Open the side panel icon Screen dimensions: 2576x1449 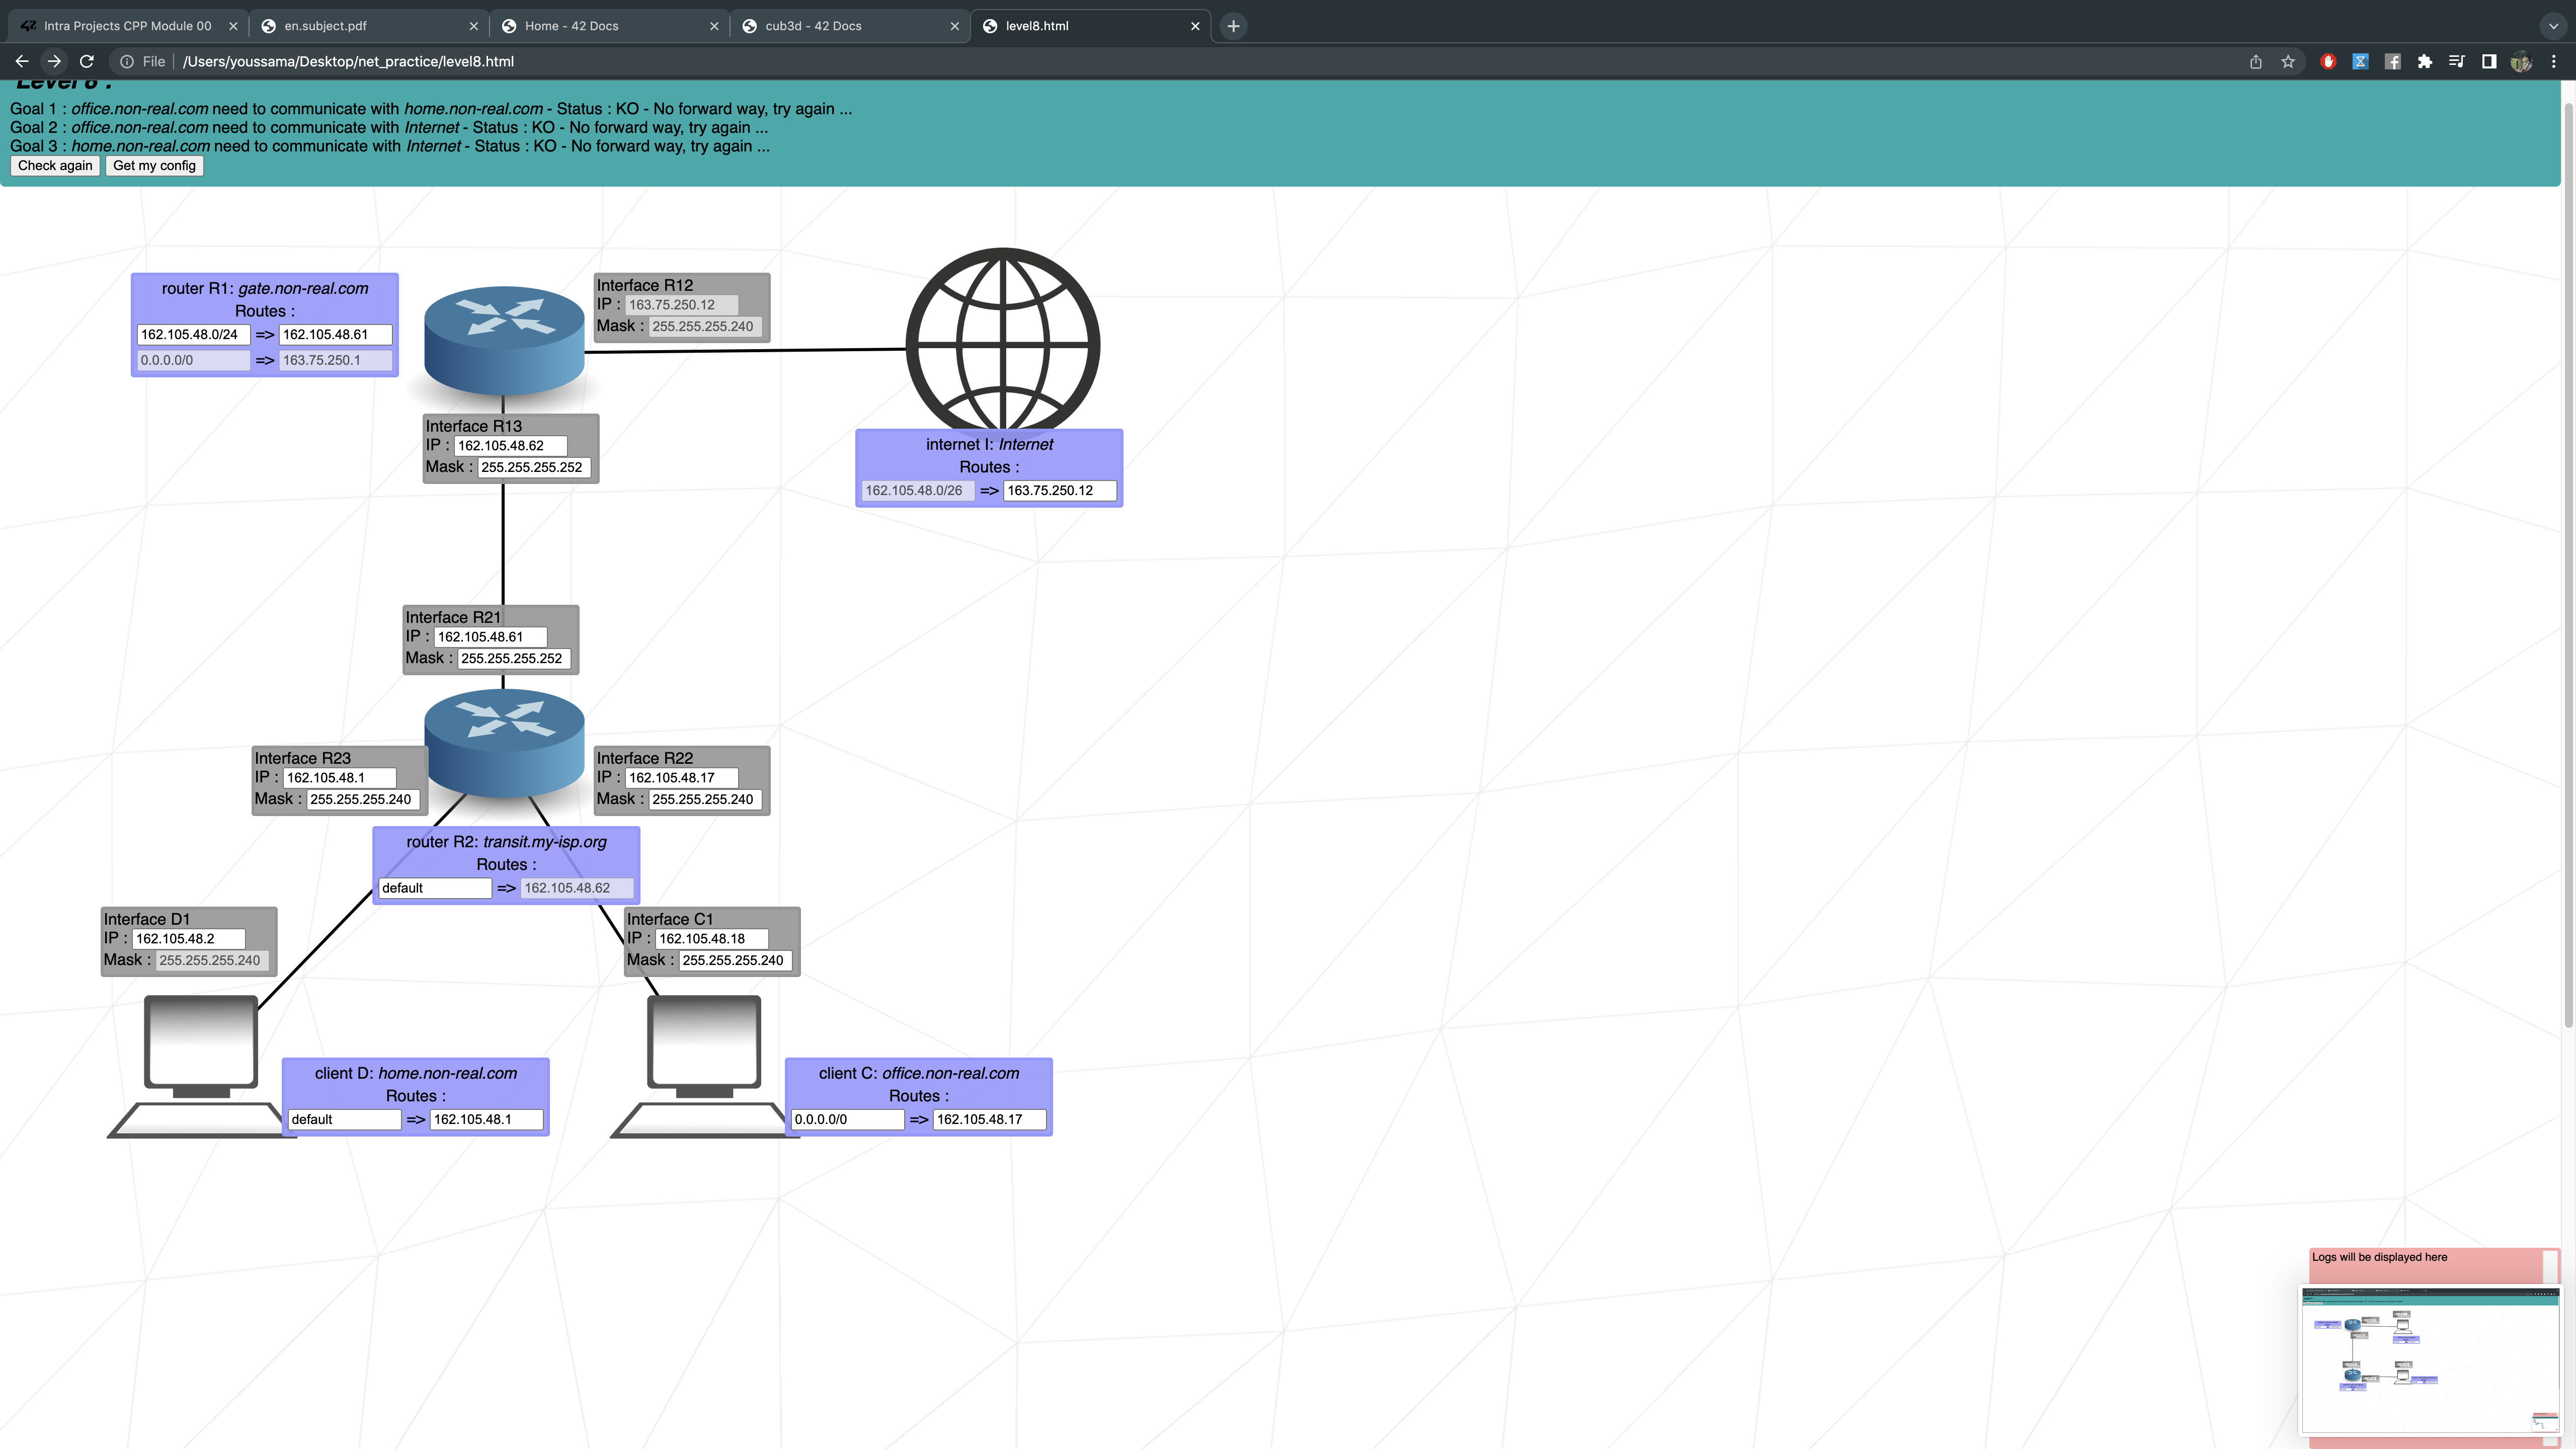click(x=2489, y=61)
